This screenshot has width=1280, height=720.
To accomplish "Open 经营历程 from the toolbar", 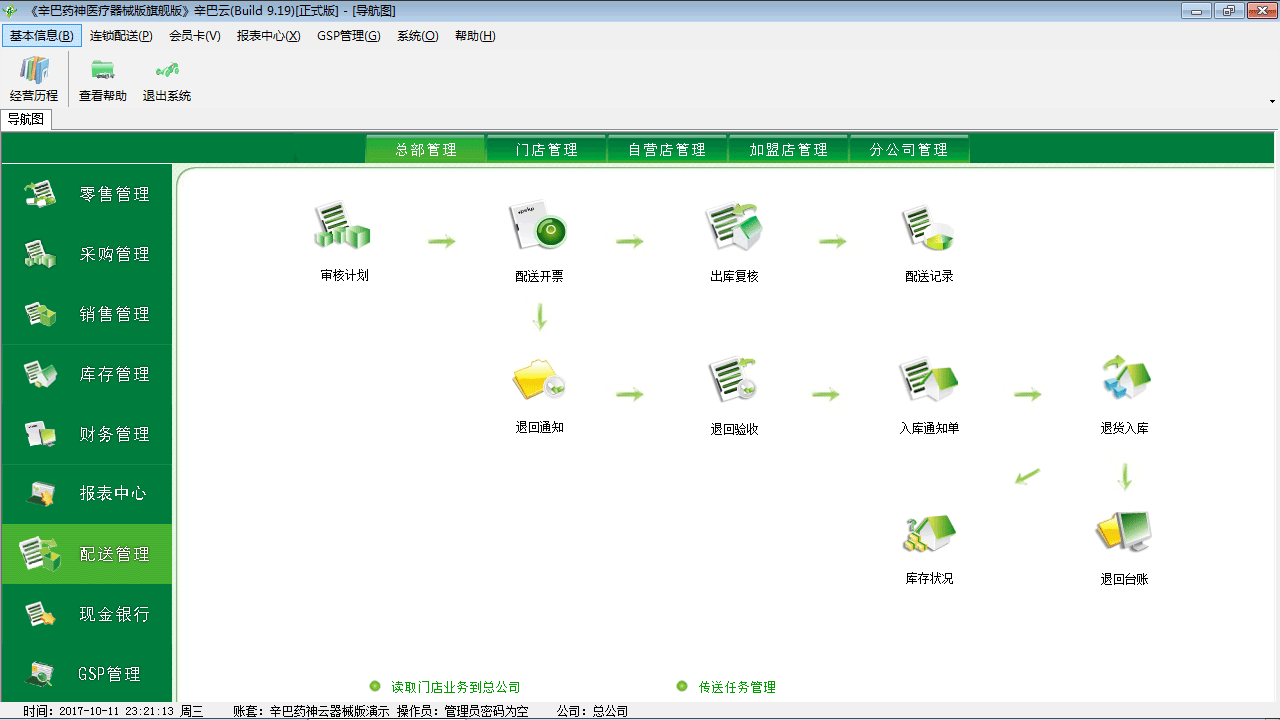I will coord(33,78).
